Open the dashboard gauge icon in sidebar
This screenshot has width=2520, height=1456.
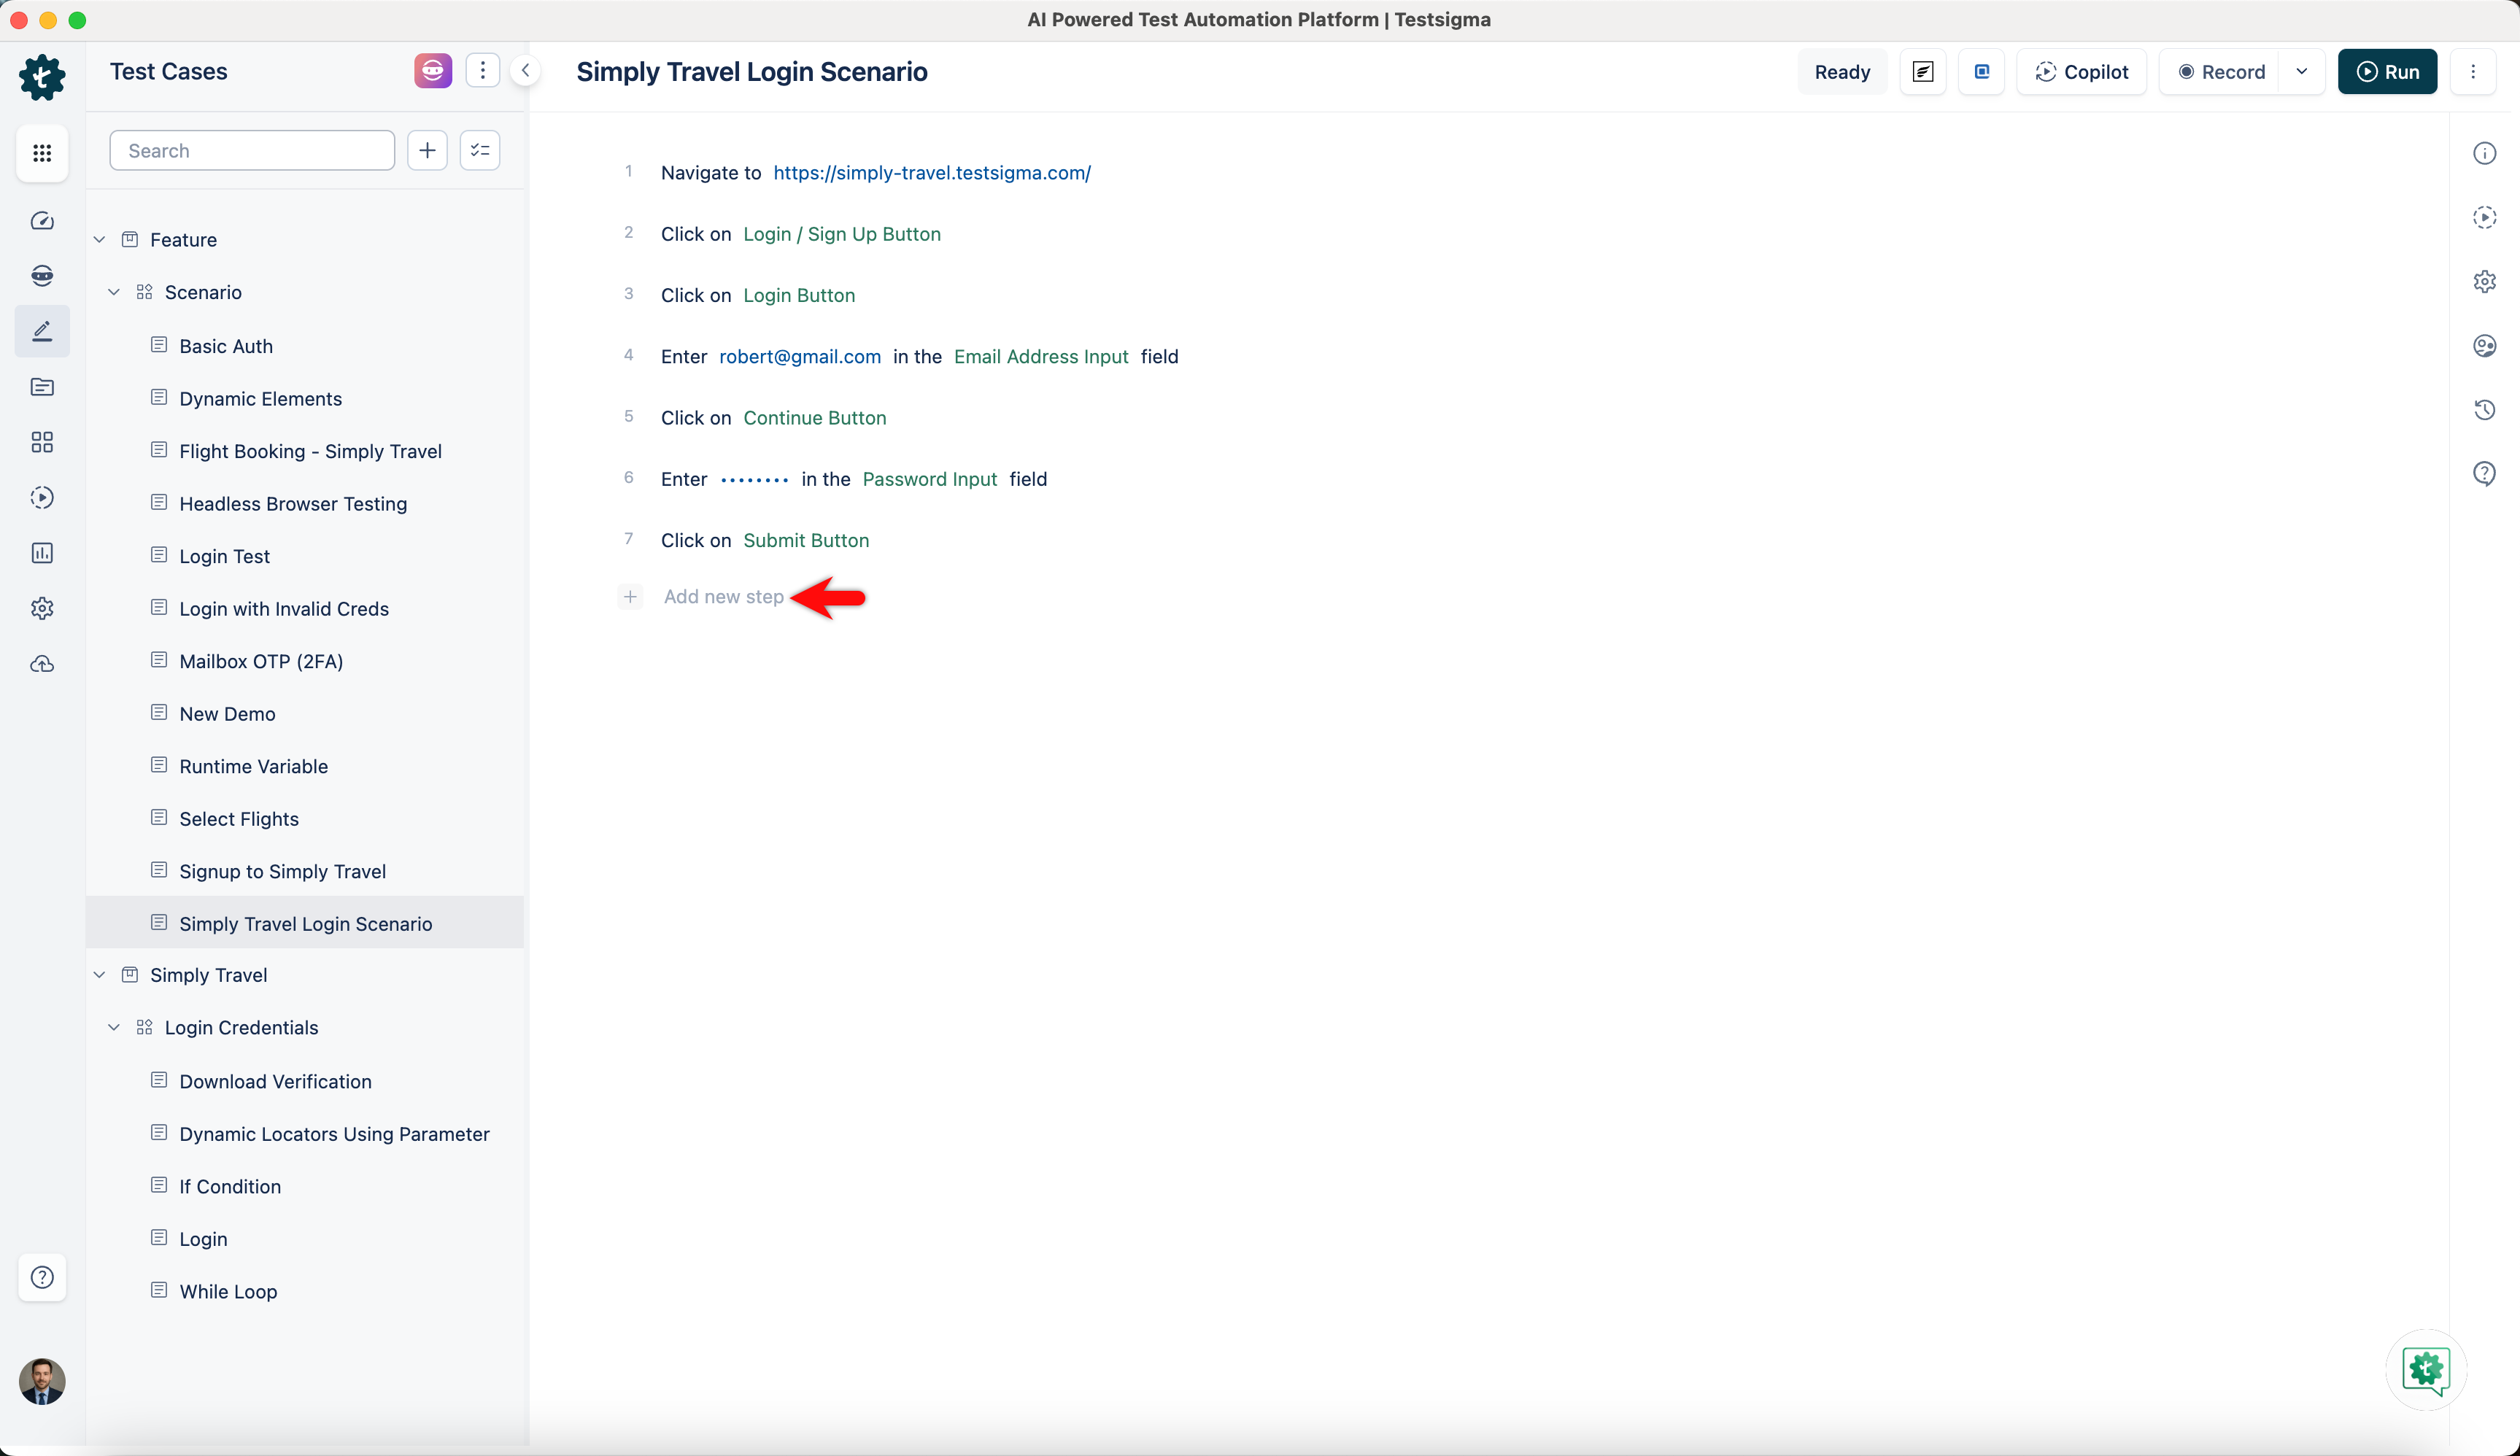click(42, 221)
